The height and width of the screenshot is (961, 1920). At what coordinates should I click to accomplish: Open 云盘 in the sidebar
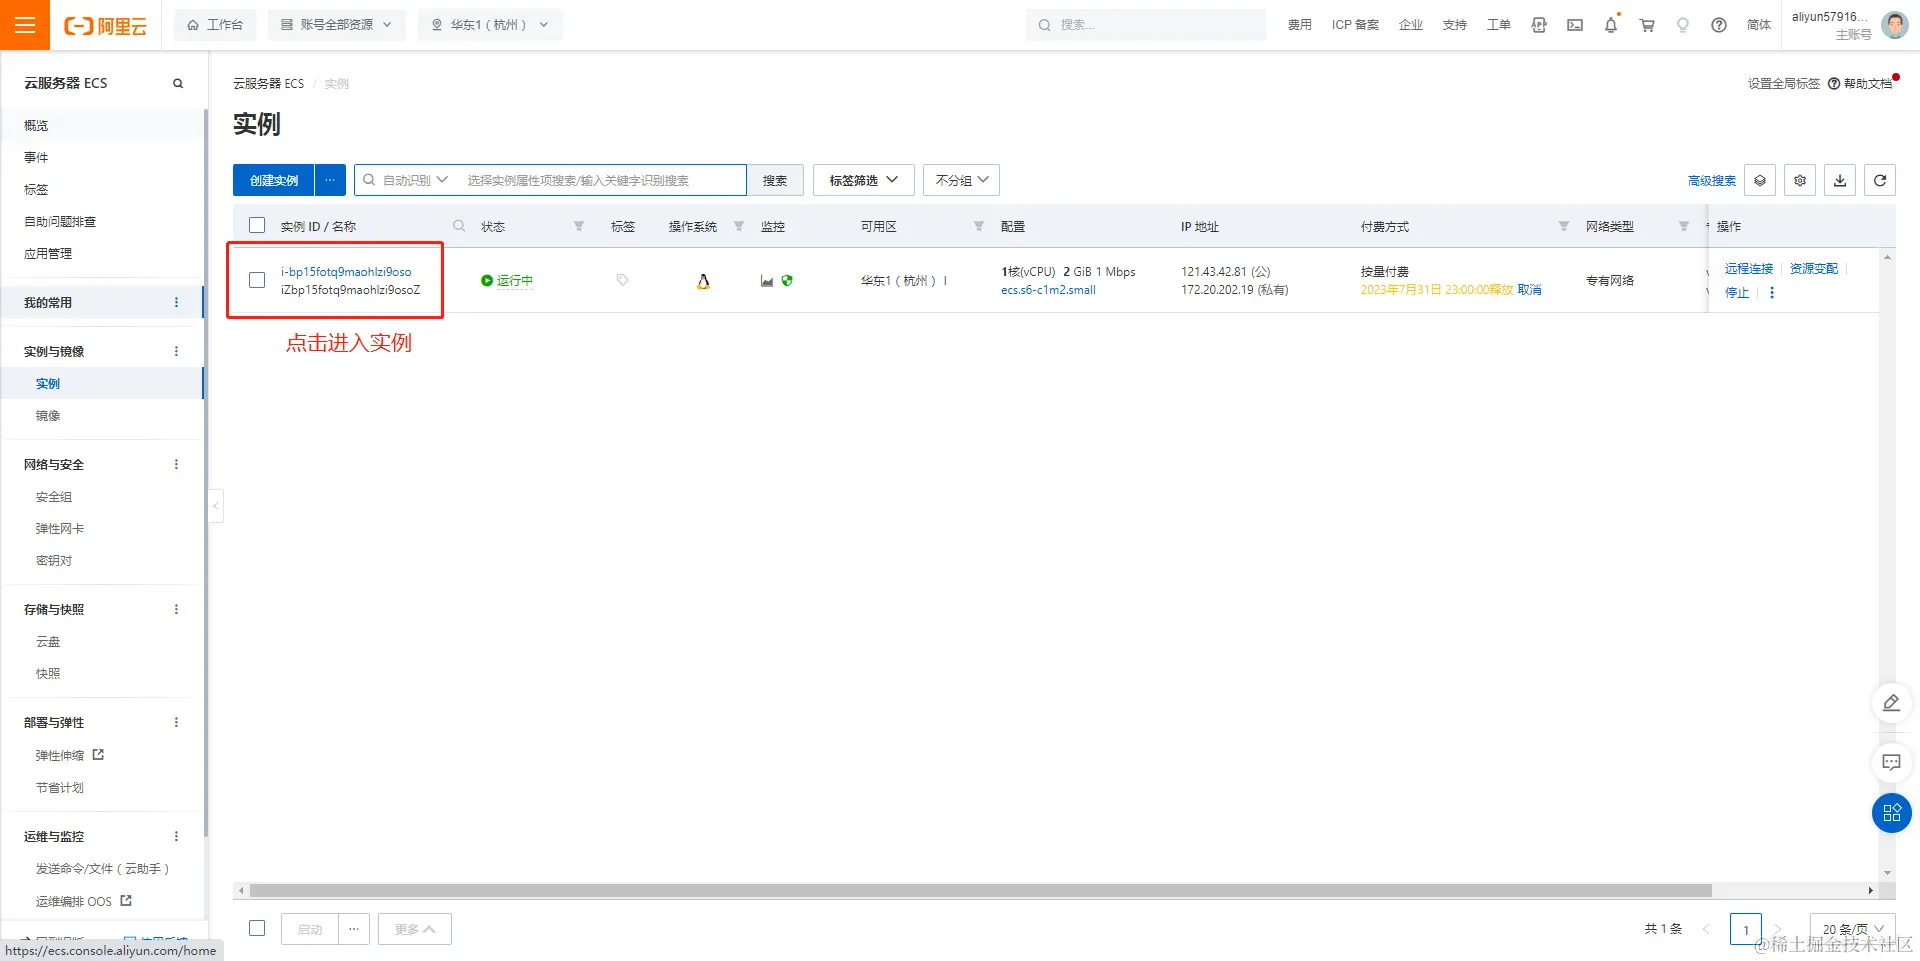coord(48,641)
